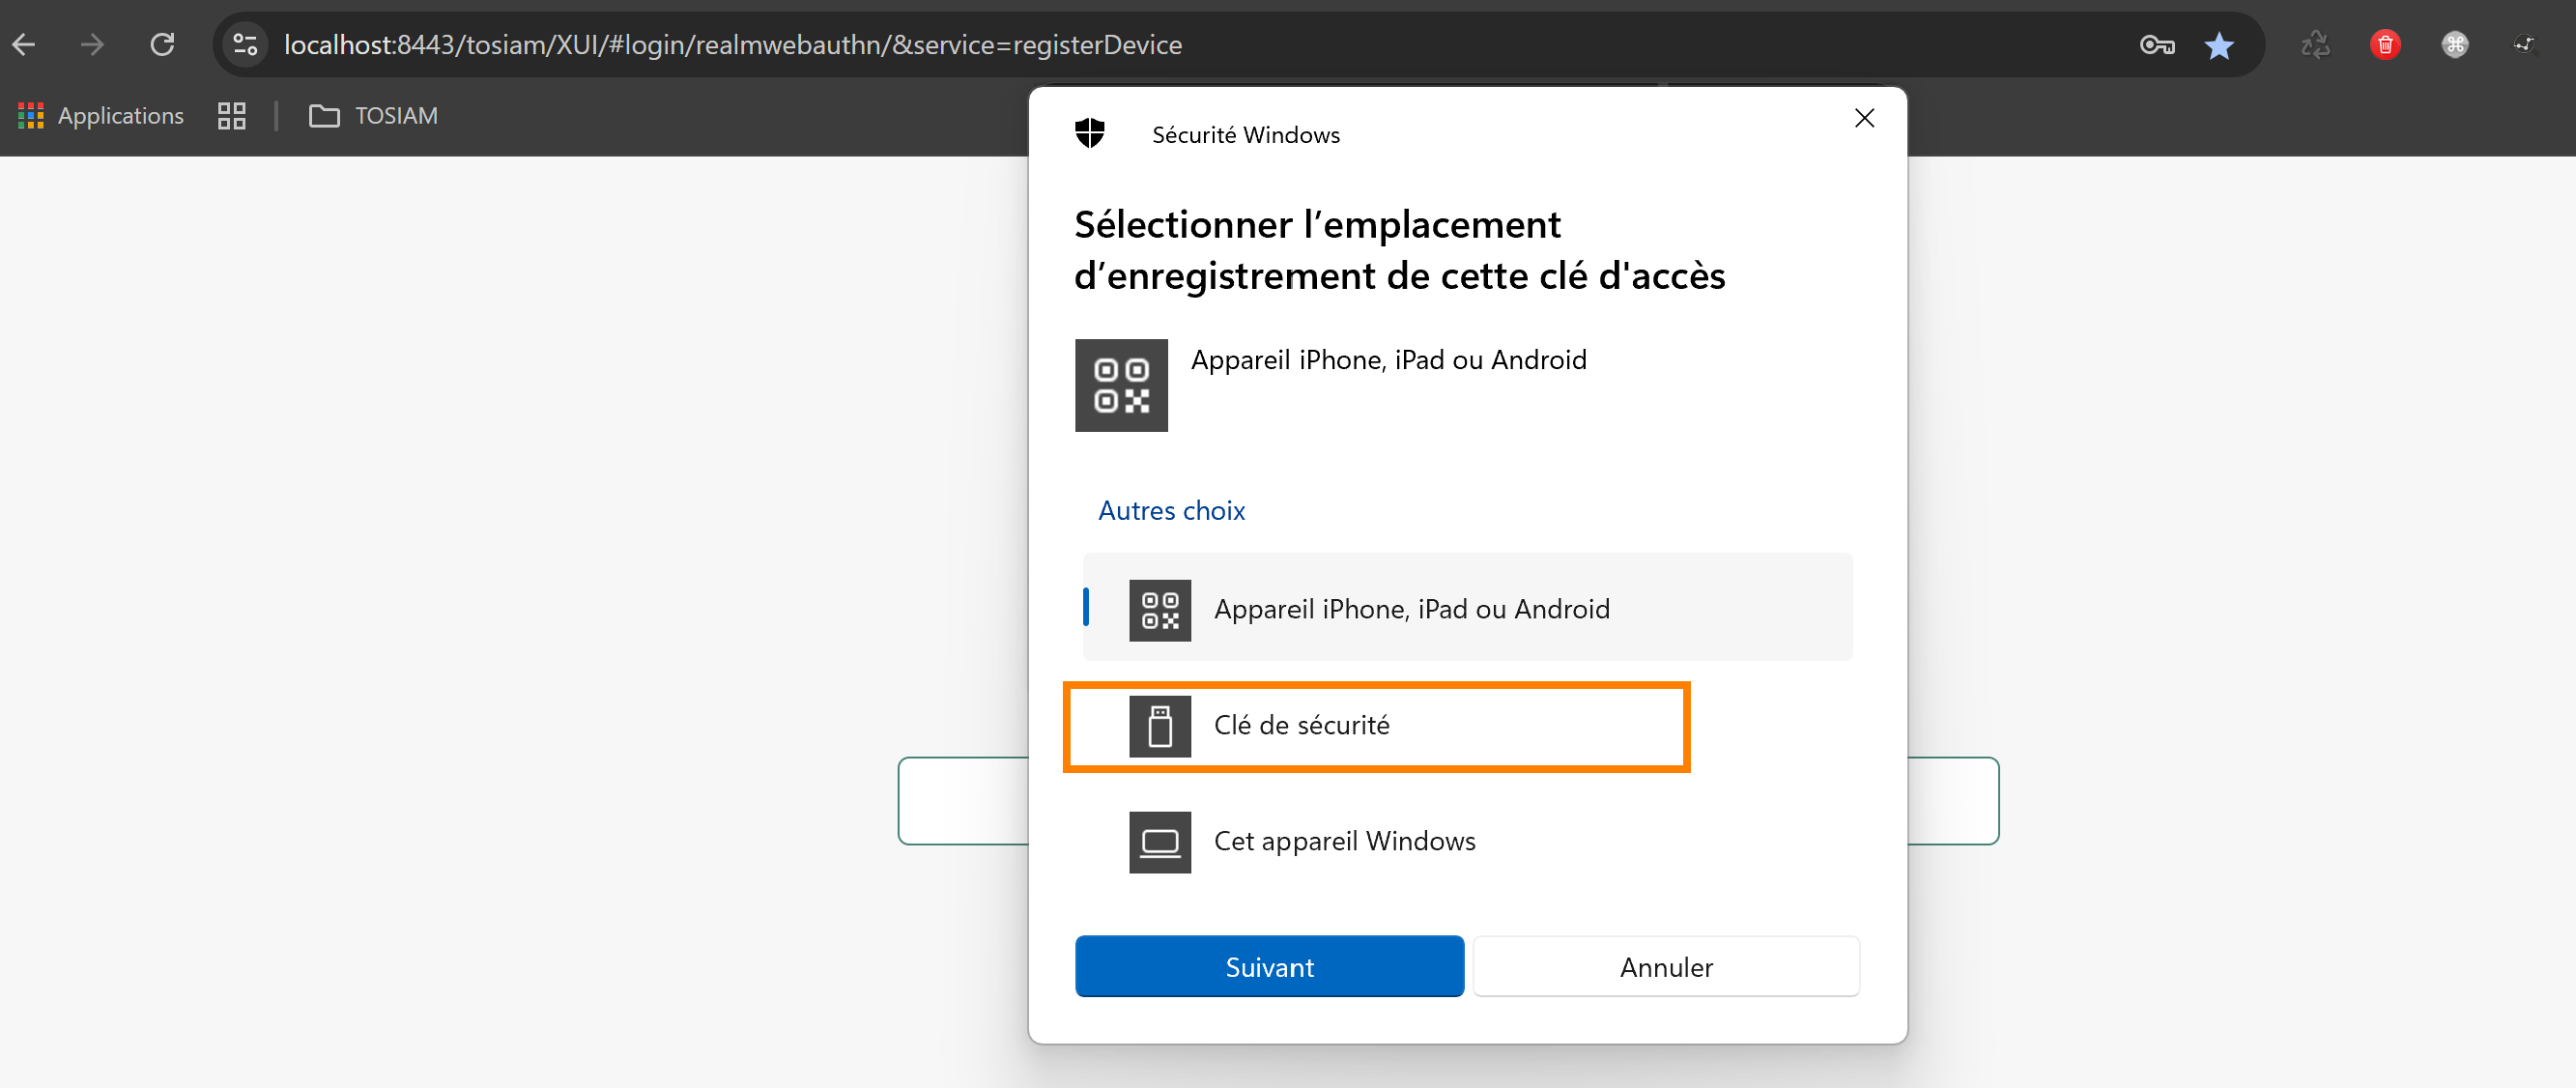Click top 'Appareil iPhone, iPad ou Android' label
2576x1088 pixels.
click(1388, 359)
